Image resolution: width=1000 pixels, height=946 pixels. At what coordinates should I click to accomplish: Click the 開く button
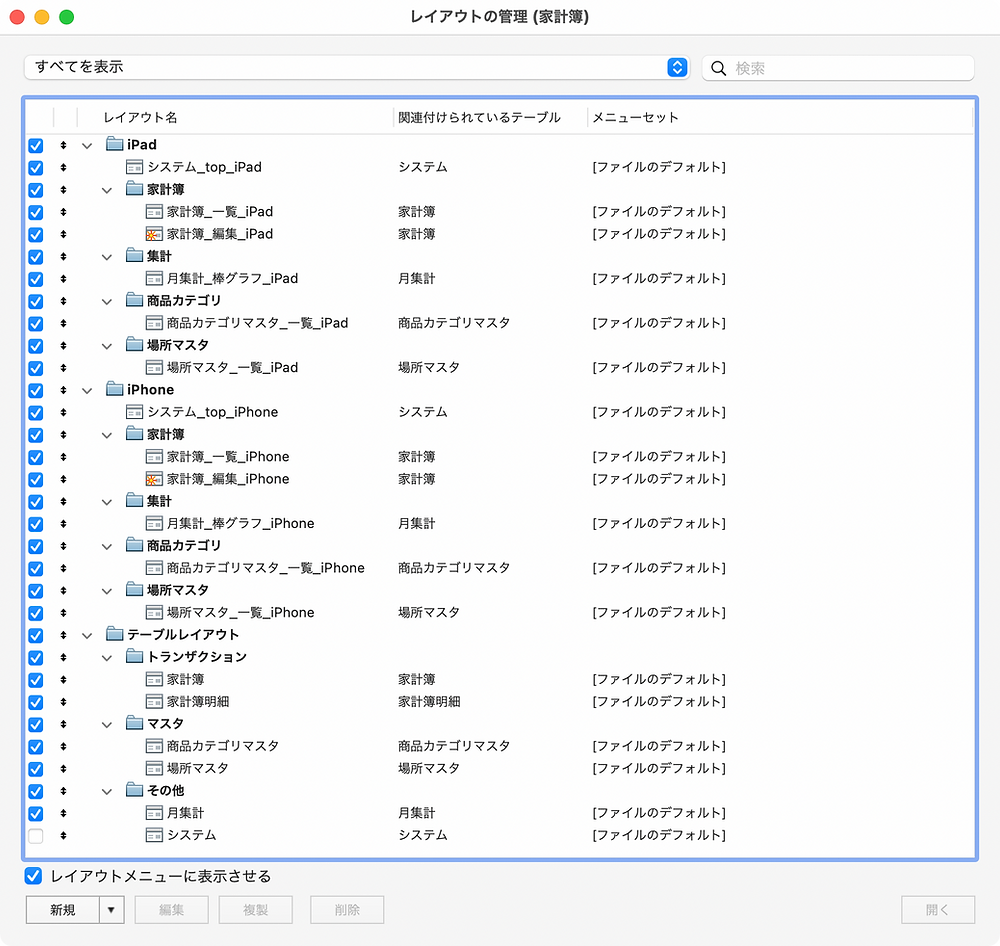(x=938, y=910)
